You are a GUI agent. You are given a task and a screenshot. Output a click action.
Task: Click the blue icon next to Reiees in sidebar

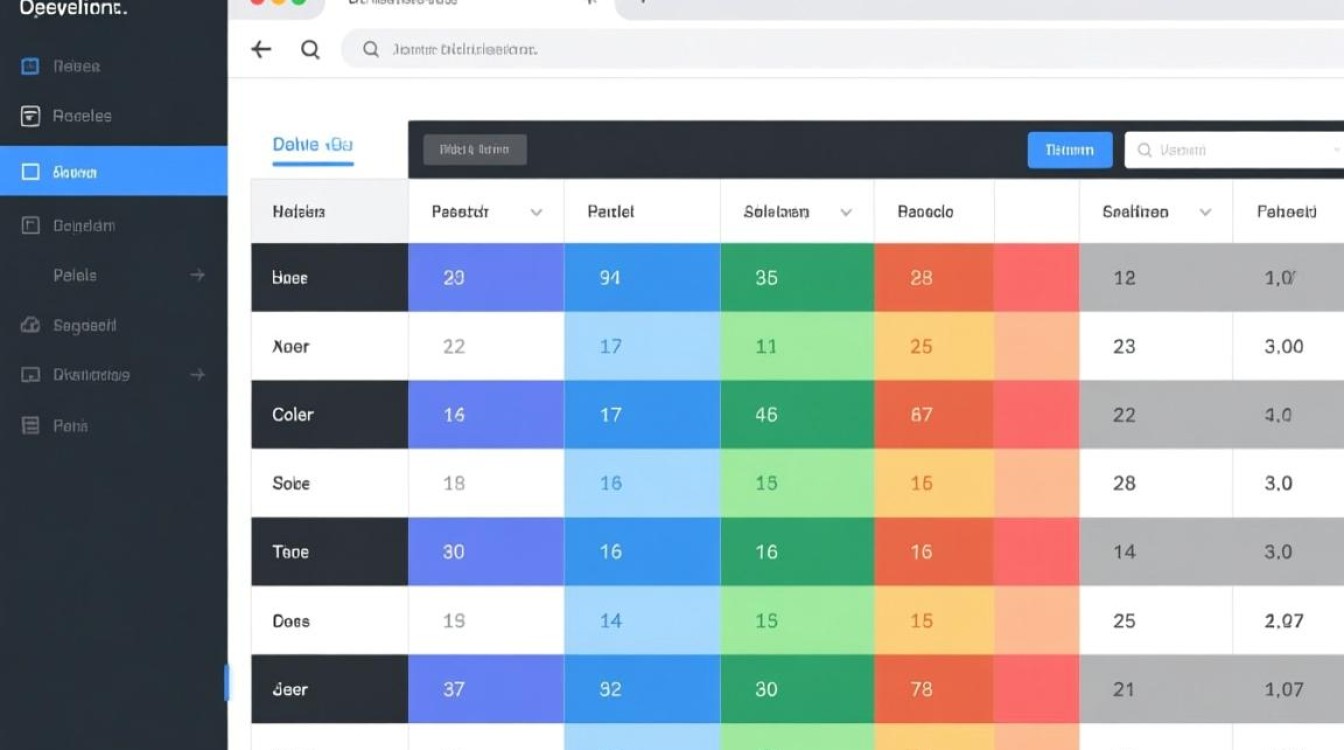30,66
